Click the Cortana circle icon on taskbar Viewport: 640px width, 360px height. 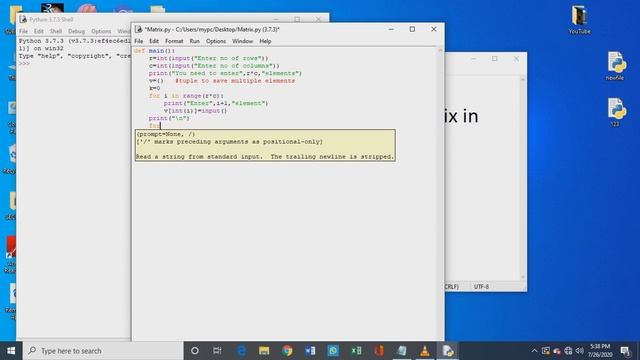[x=195, y=351]
